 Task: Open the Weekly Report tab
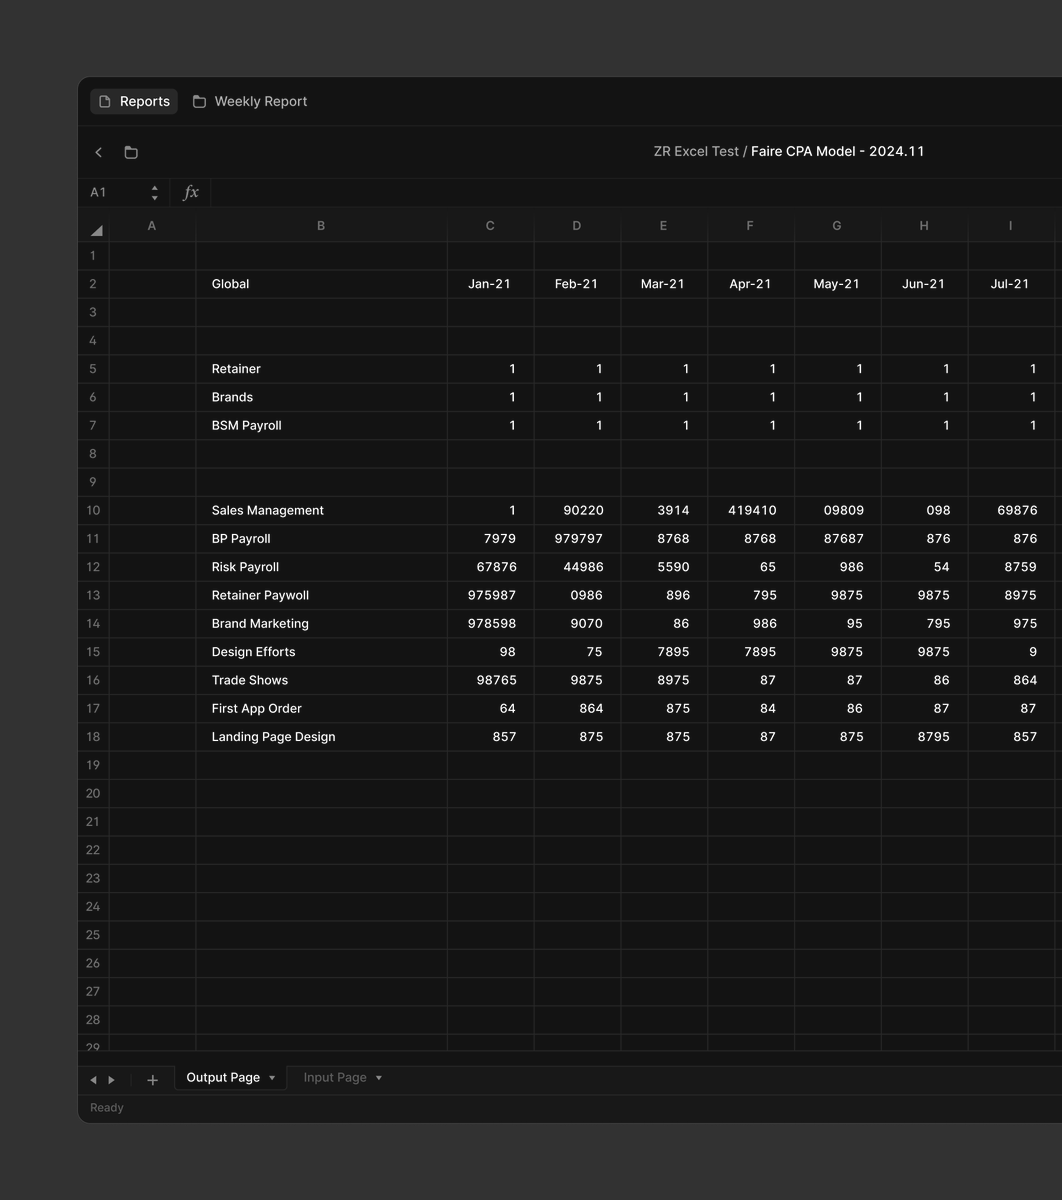250,101
